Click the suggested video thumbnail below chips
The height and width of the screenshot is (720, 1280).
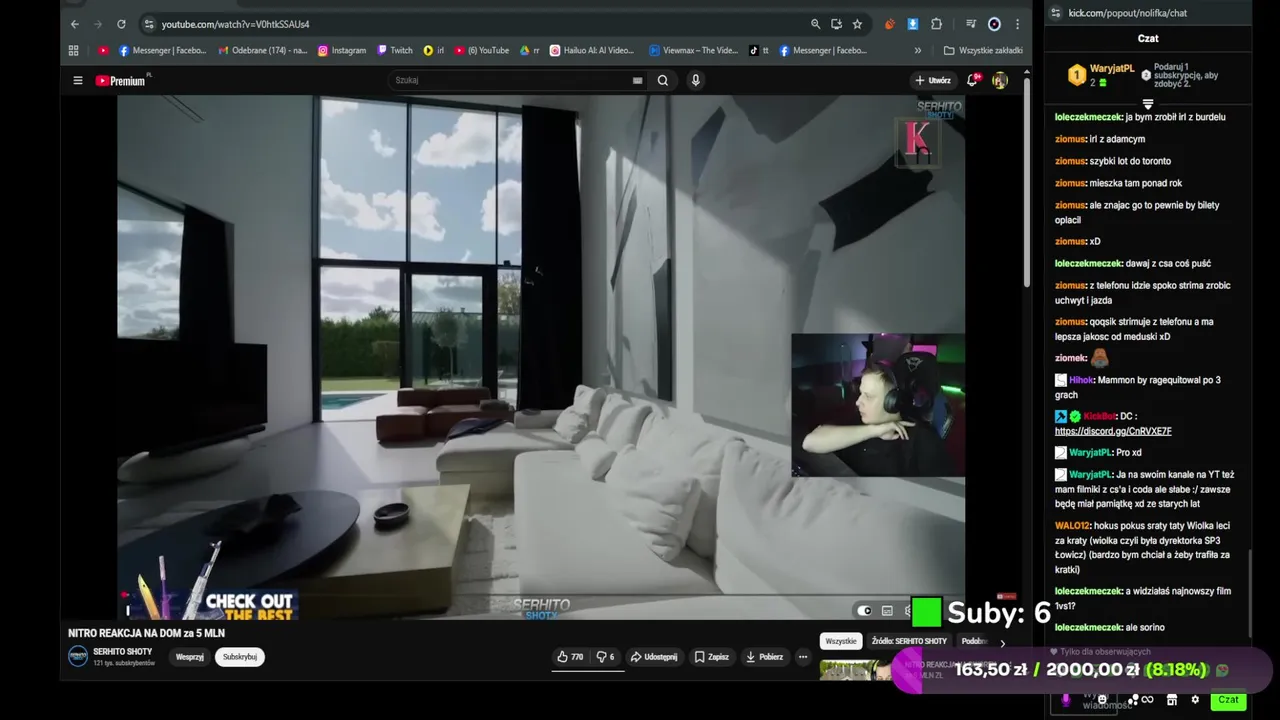[855, 670]
